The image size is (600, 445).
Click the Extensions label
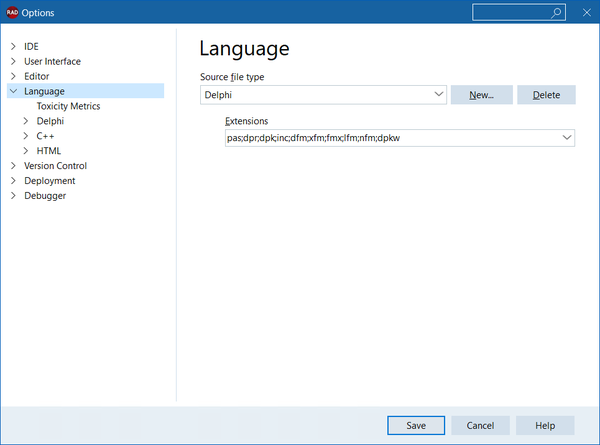246,121
